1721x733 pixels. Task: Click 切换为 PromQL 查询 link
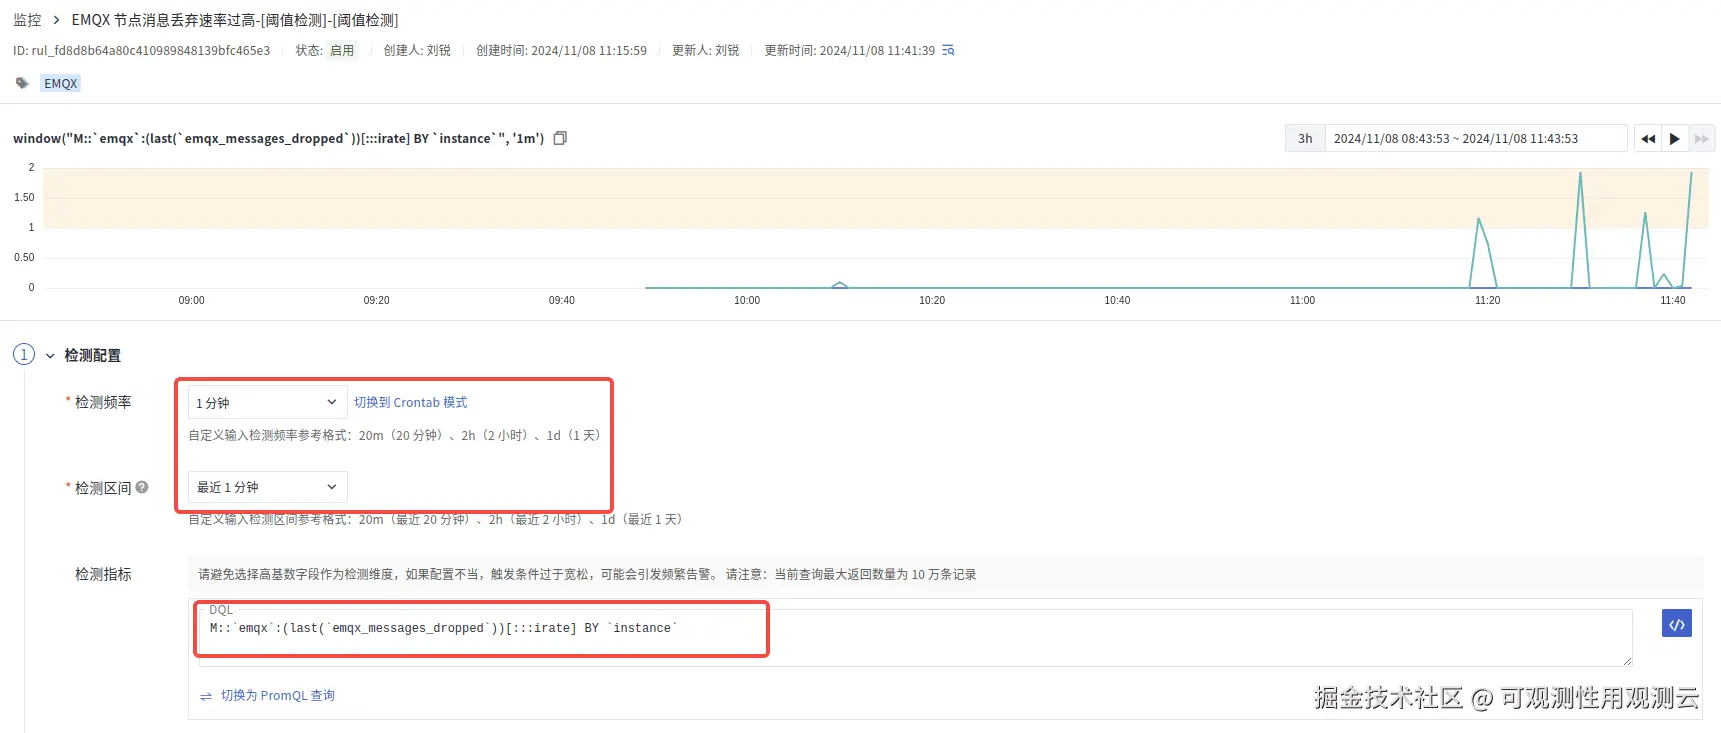277,695
